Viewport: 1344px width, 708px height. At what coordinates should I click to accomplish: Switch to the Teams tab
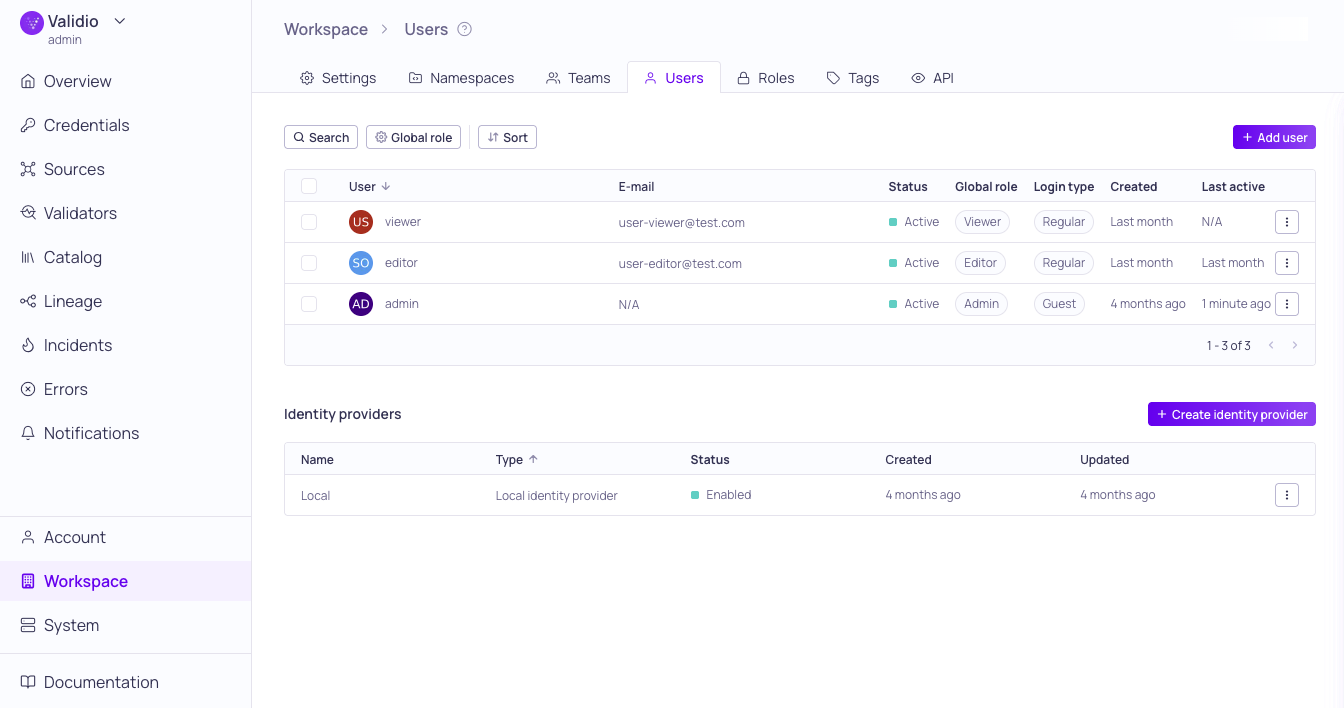pyautogui.click(x=578, y=78)
